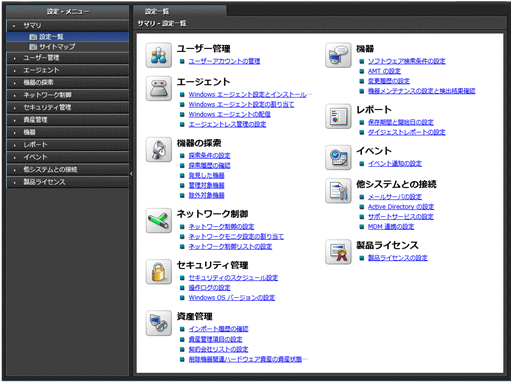Click the 機器 computer icon
The image size is (514, 384).
coord(338,55)
